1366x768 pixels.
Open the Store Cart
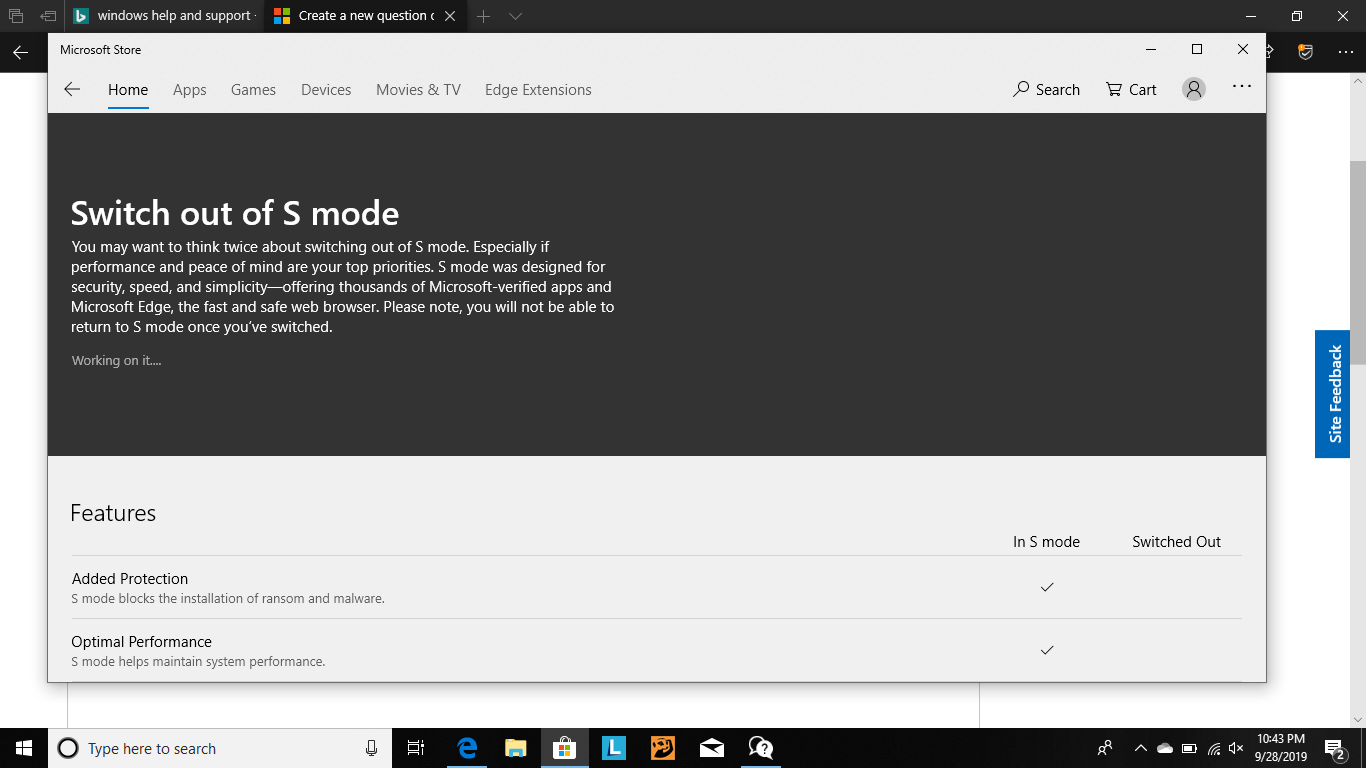pos(1131,89)
